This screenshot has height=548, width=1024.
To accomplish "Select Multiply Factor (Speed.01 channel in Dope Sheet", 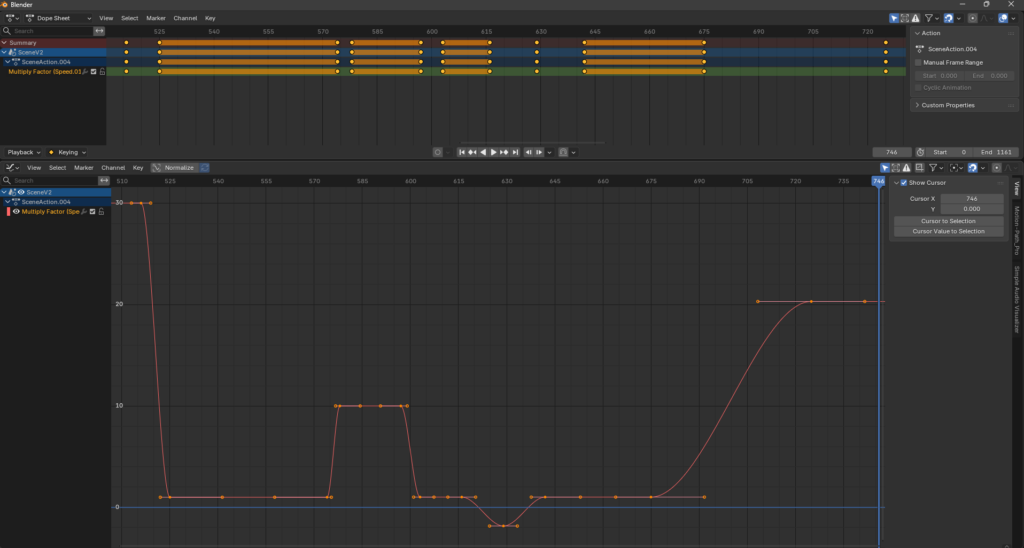I will [x=44, y=72].
